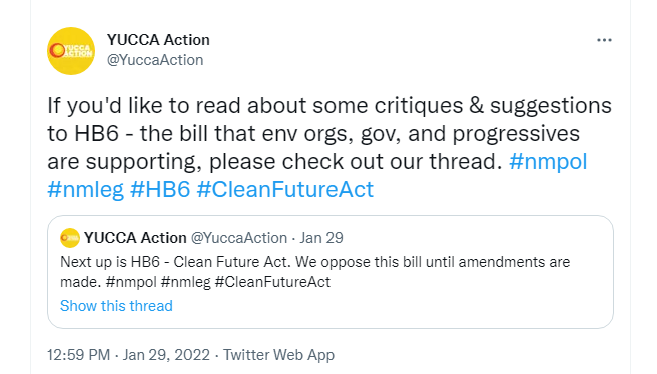Screen dimensions: 657x374
Task: Click #CleanFutureAct inside the quoted tweet text
Action: 273,282
